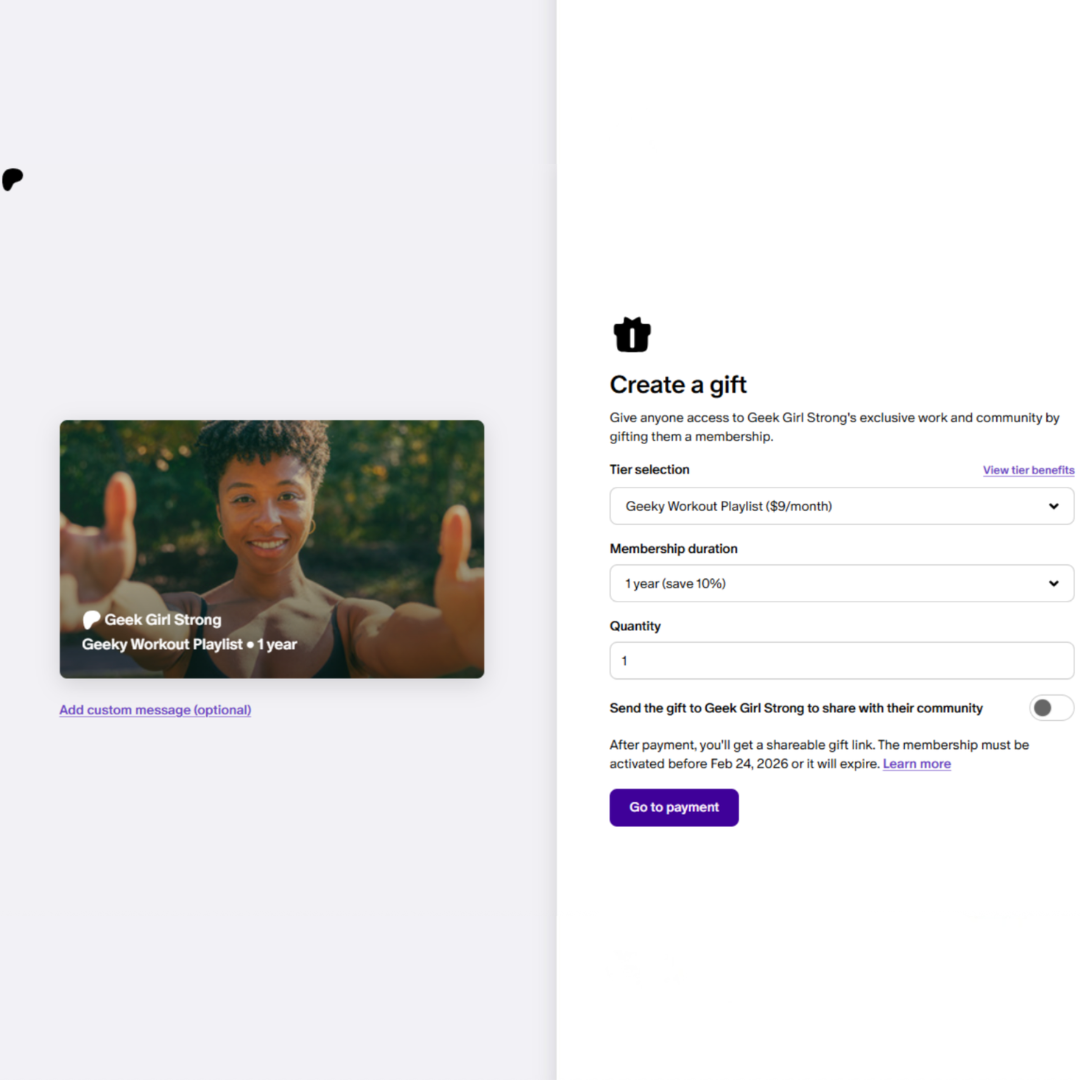Click the 'Give anyone access' description text
1080x1080 pixels.
coord(834,427)
